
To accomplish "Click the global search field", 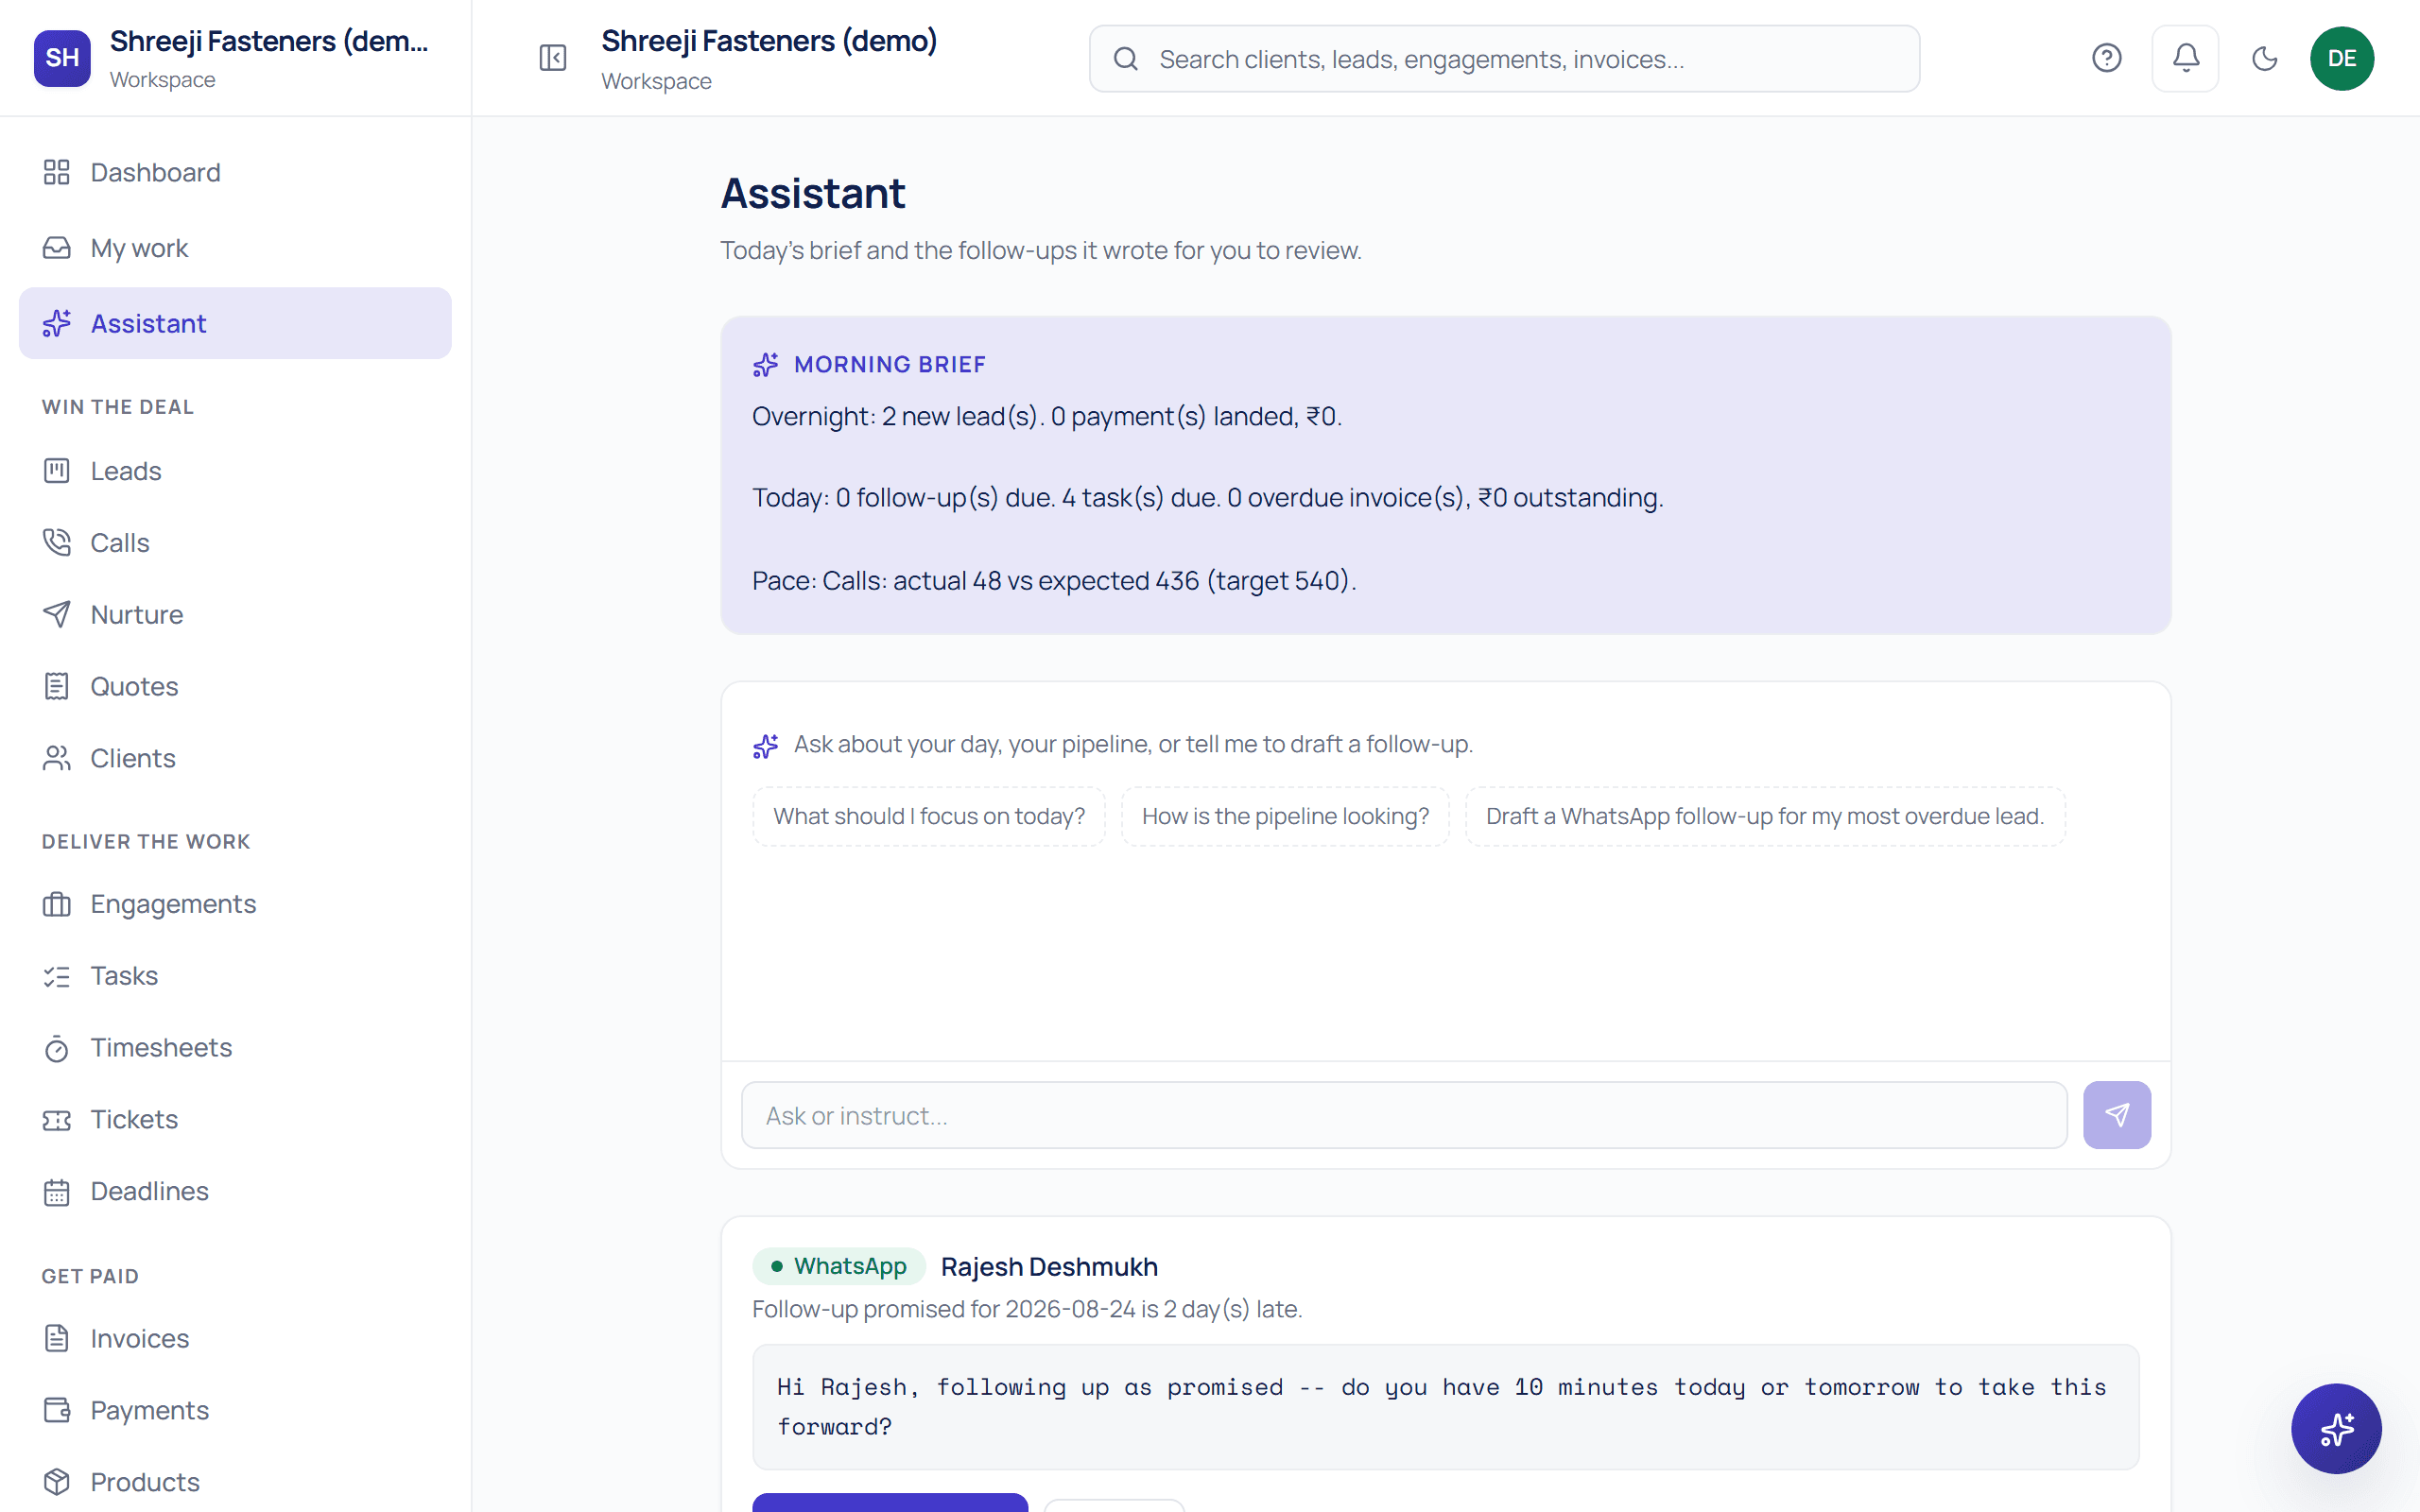I will tap(1504, 59).
